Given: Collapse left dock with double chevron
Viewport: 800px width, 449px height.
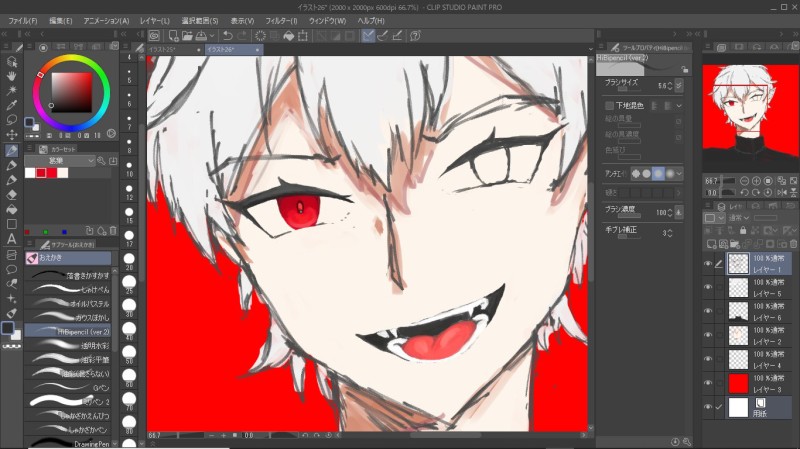Looking at the screenshot, I should pyautogui.click(x=5, y=34).
